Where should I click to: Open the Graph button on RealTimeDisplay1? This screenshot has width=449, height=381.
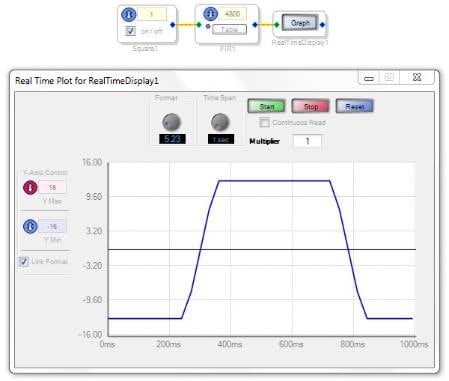[x=300, y=23]
